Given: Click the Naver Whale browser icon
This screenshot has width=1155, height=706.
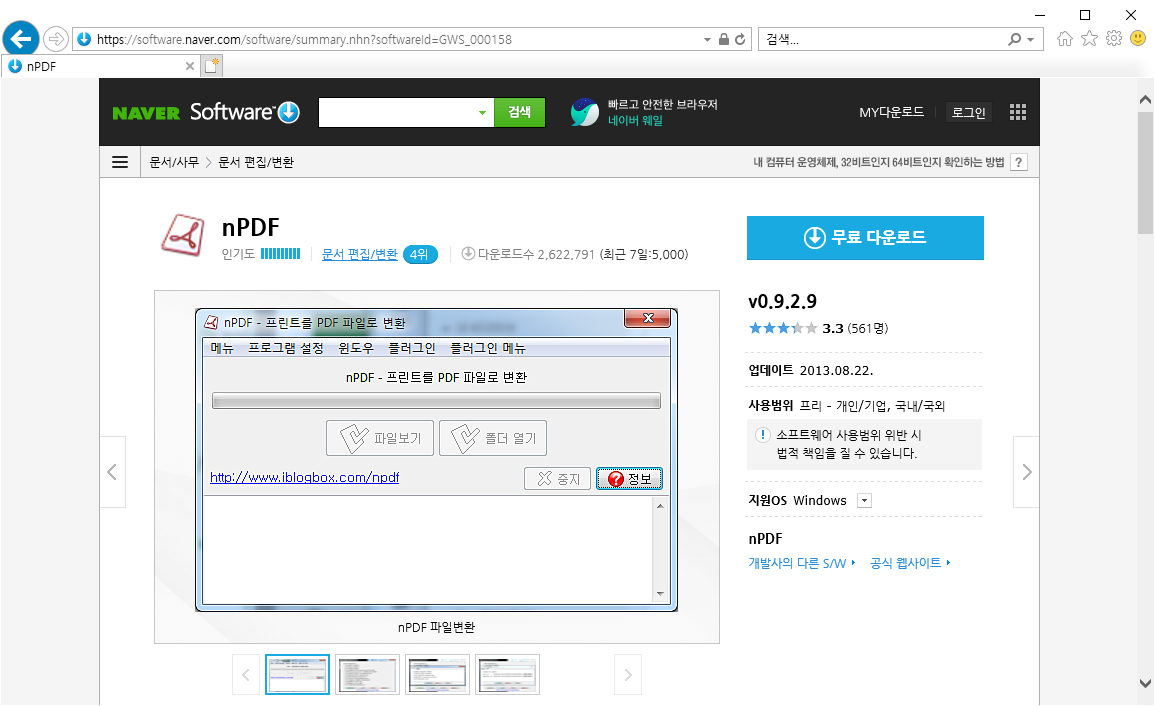Looking at the screenshot, I should [x=585, y=112].
